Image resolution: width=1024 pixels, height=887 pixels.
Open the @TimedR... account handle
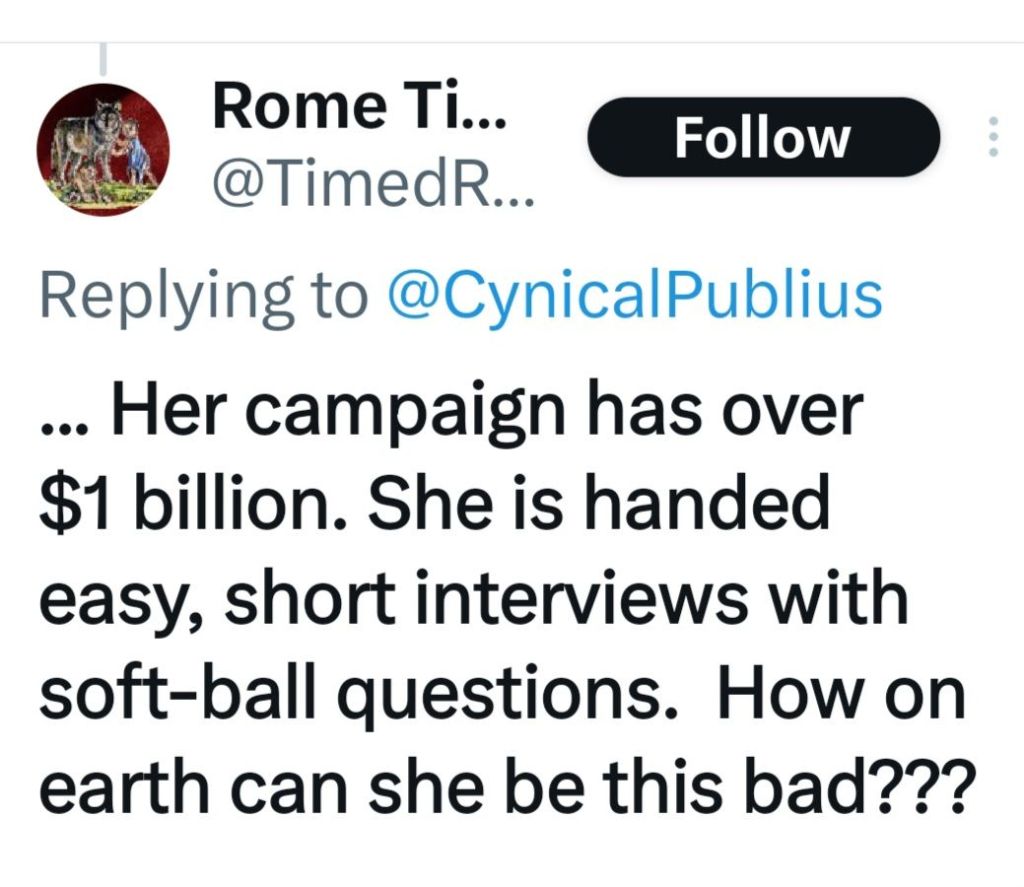tap(372, 183)
